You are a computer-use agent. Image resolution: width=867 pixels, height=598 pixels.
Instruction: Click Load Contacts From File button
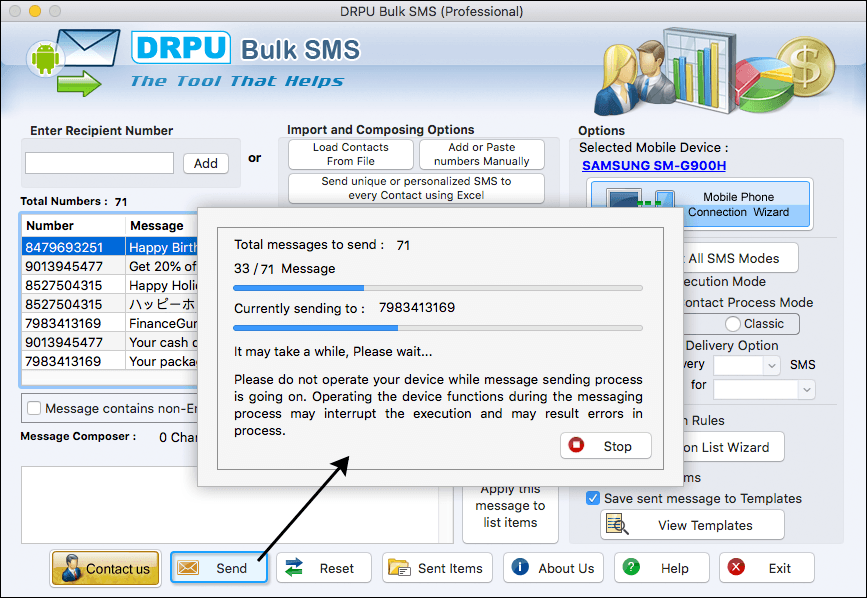[351, 154]
